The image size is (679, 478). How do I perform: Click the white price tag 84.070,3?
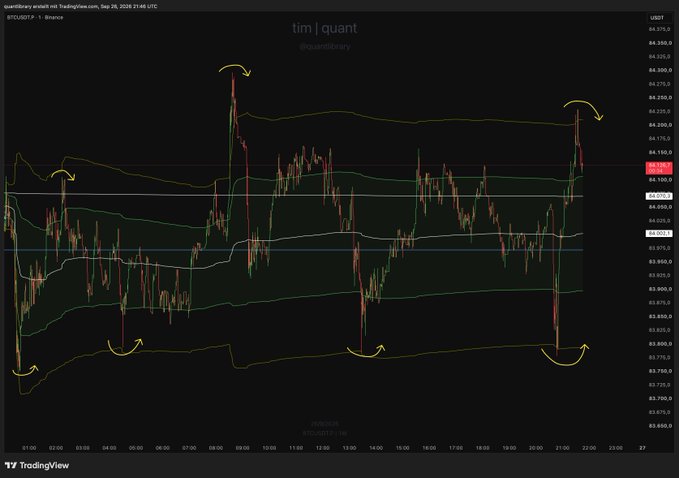659,196
